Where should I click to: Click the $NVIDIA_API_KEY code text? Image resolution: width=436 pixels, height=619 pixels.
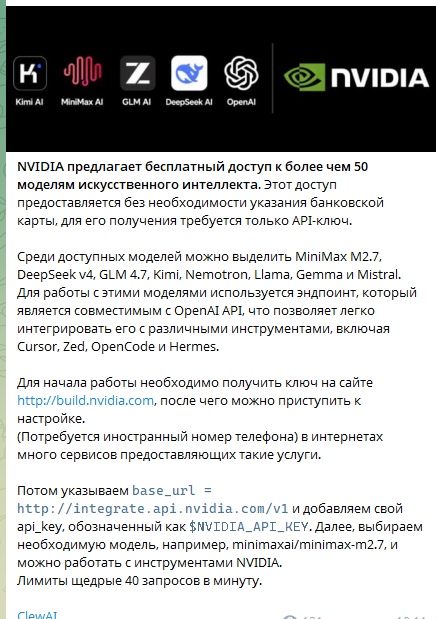(248, 527)
